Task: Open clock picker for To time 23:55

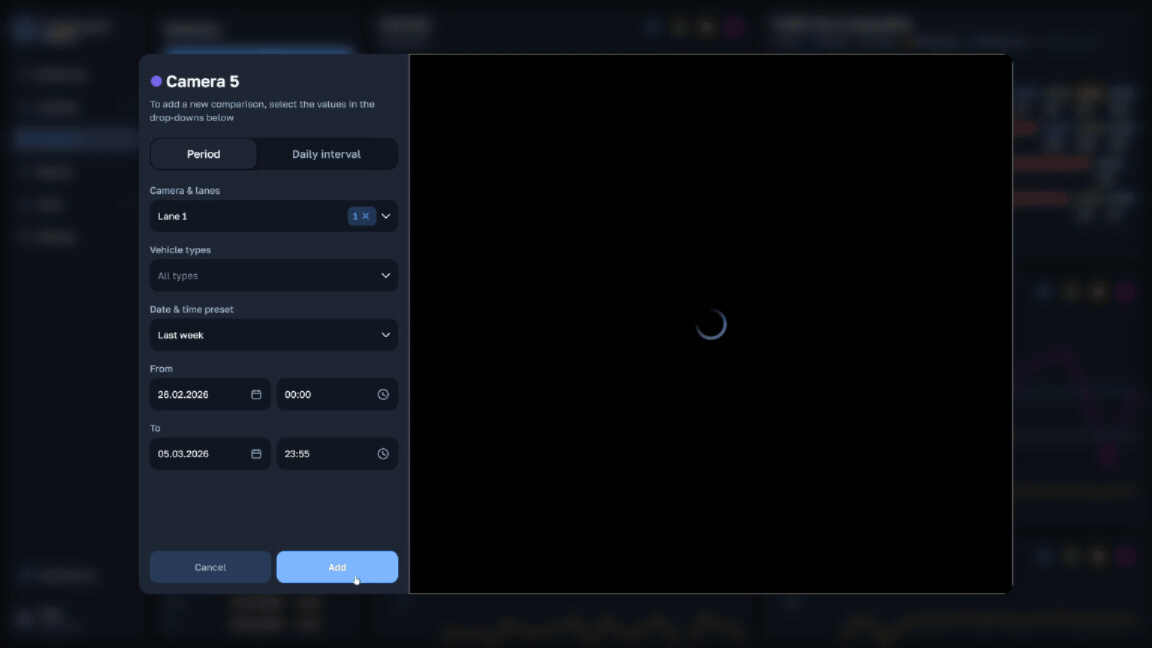Action: pos(383,454)
